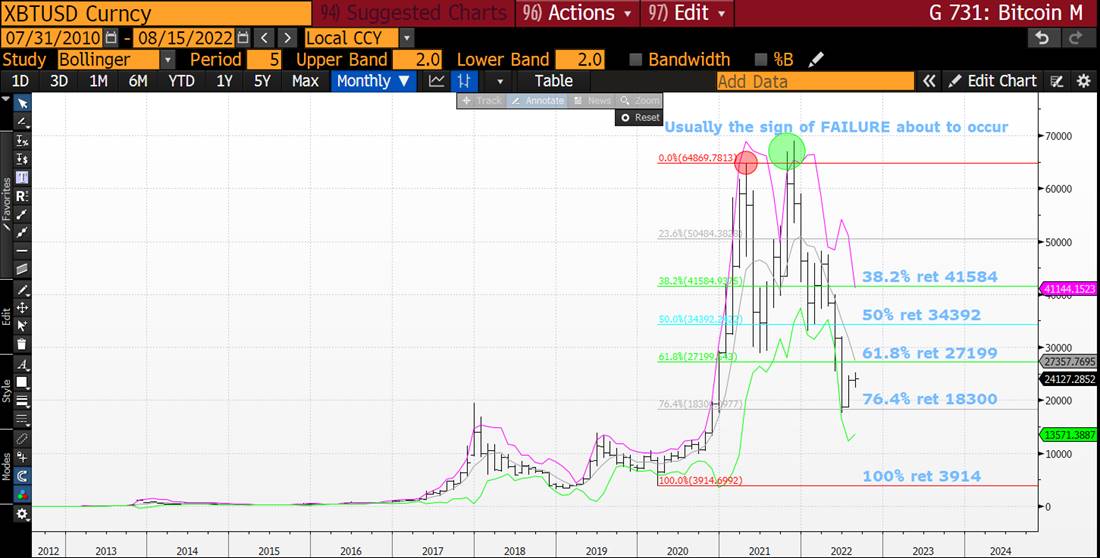
Task: Select the eraser mode tool
Action: tap(22, 439)
